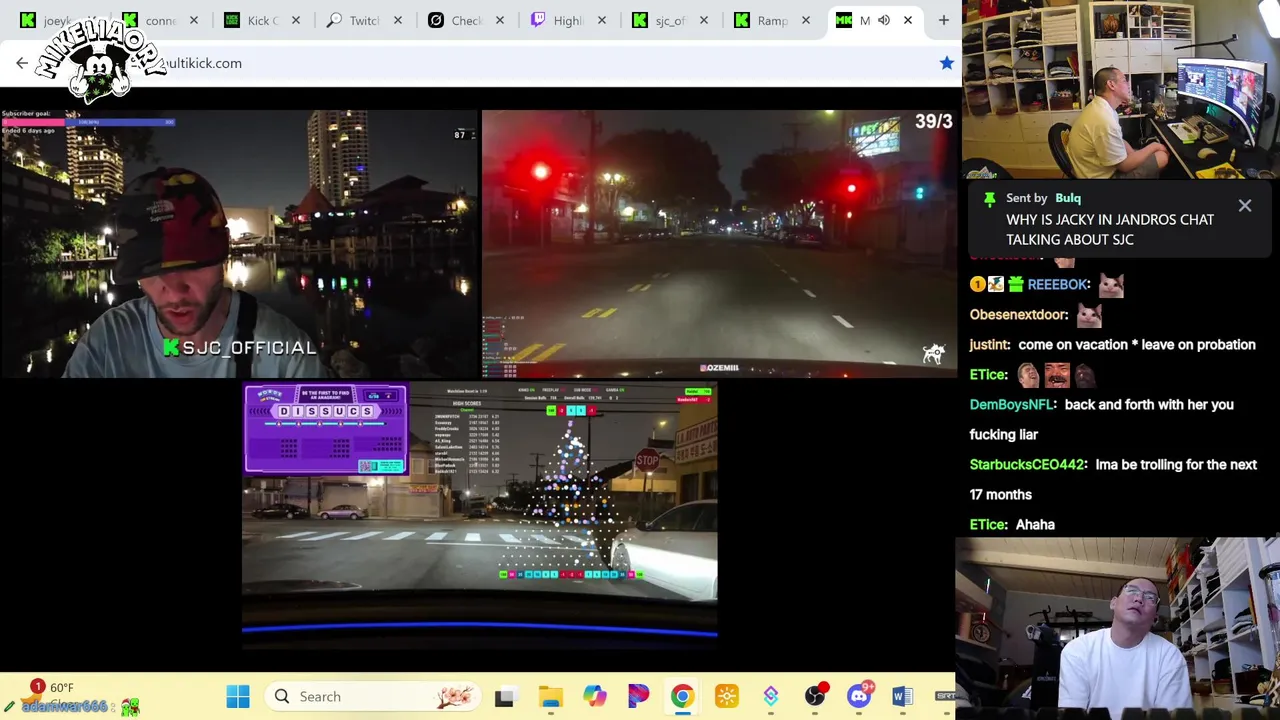The height and width of the screenshot is (720, 1280).
Task: Switch to the Twitch search tab
Action: [x=365, y=20]
